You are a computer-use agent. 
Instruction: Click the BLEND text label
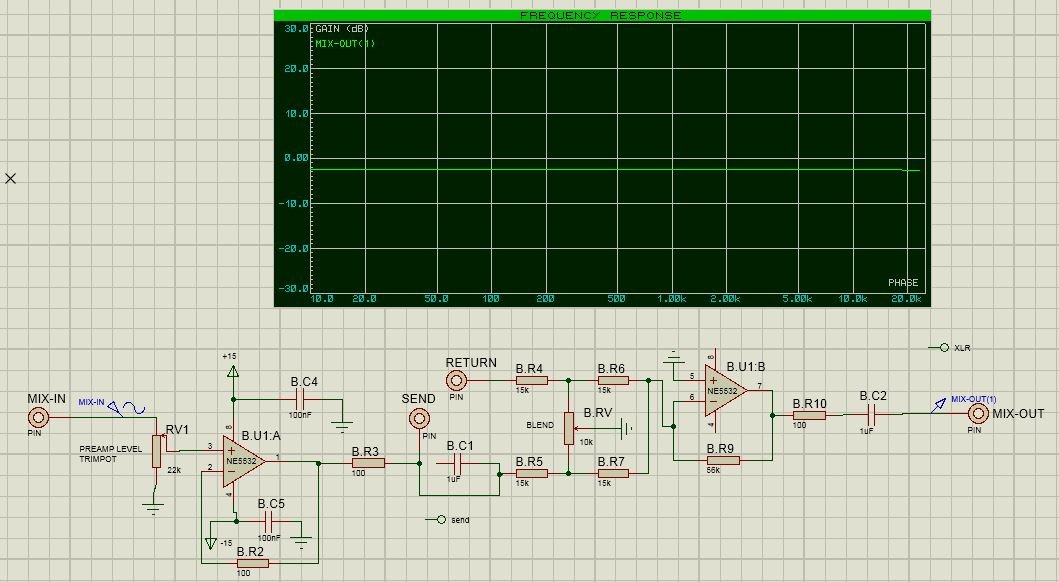540,425
